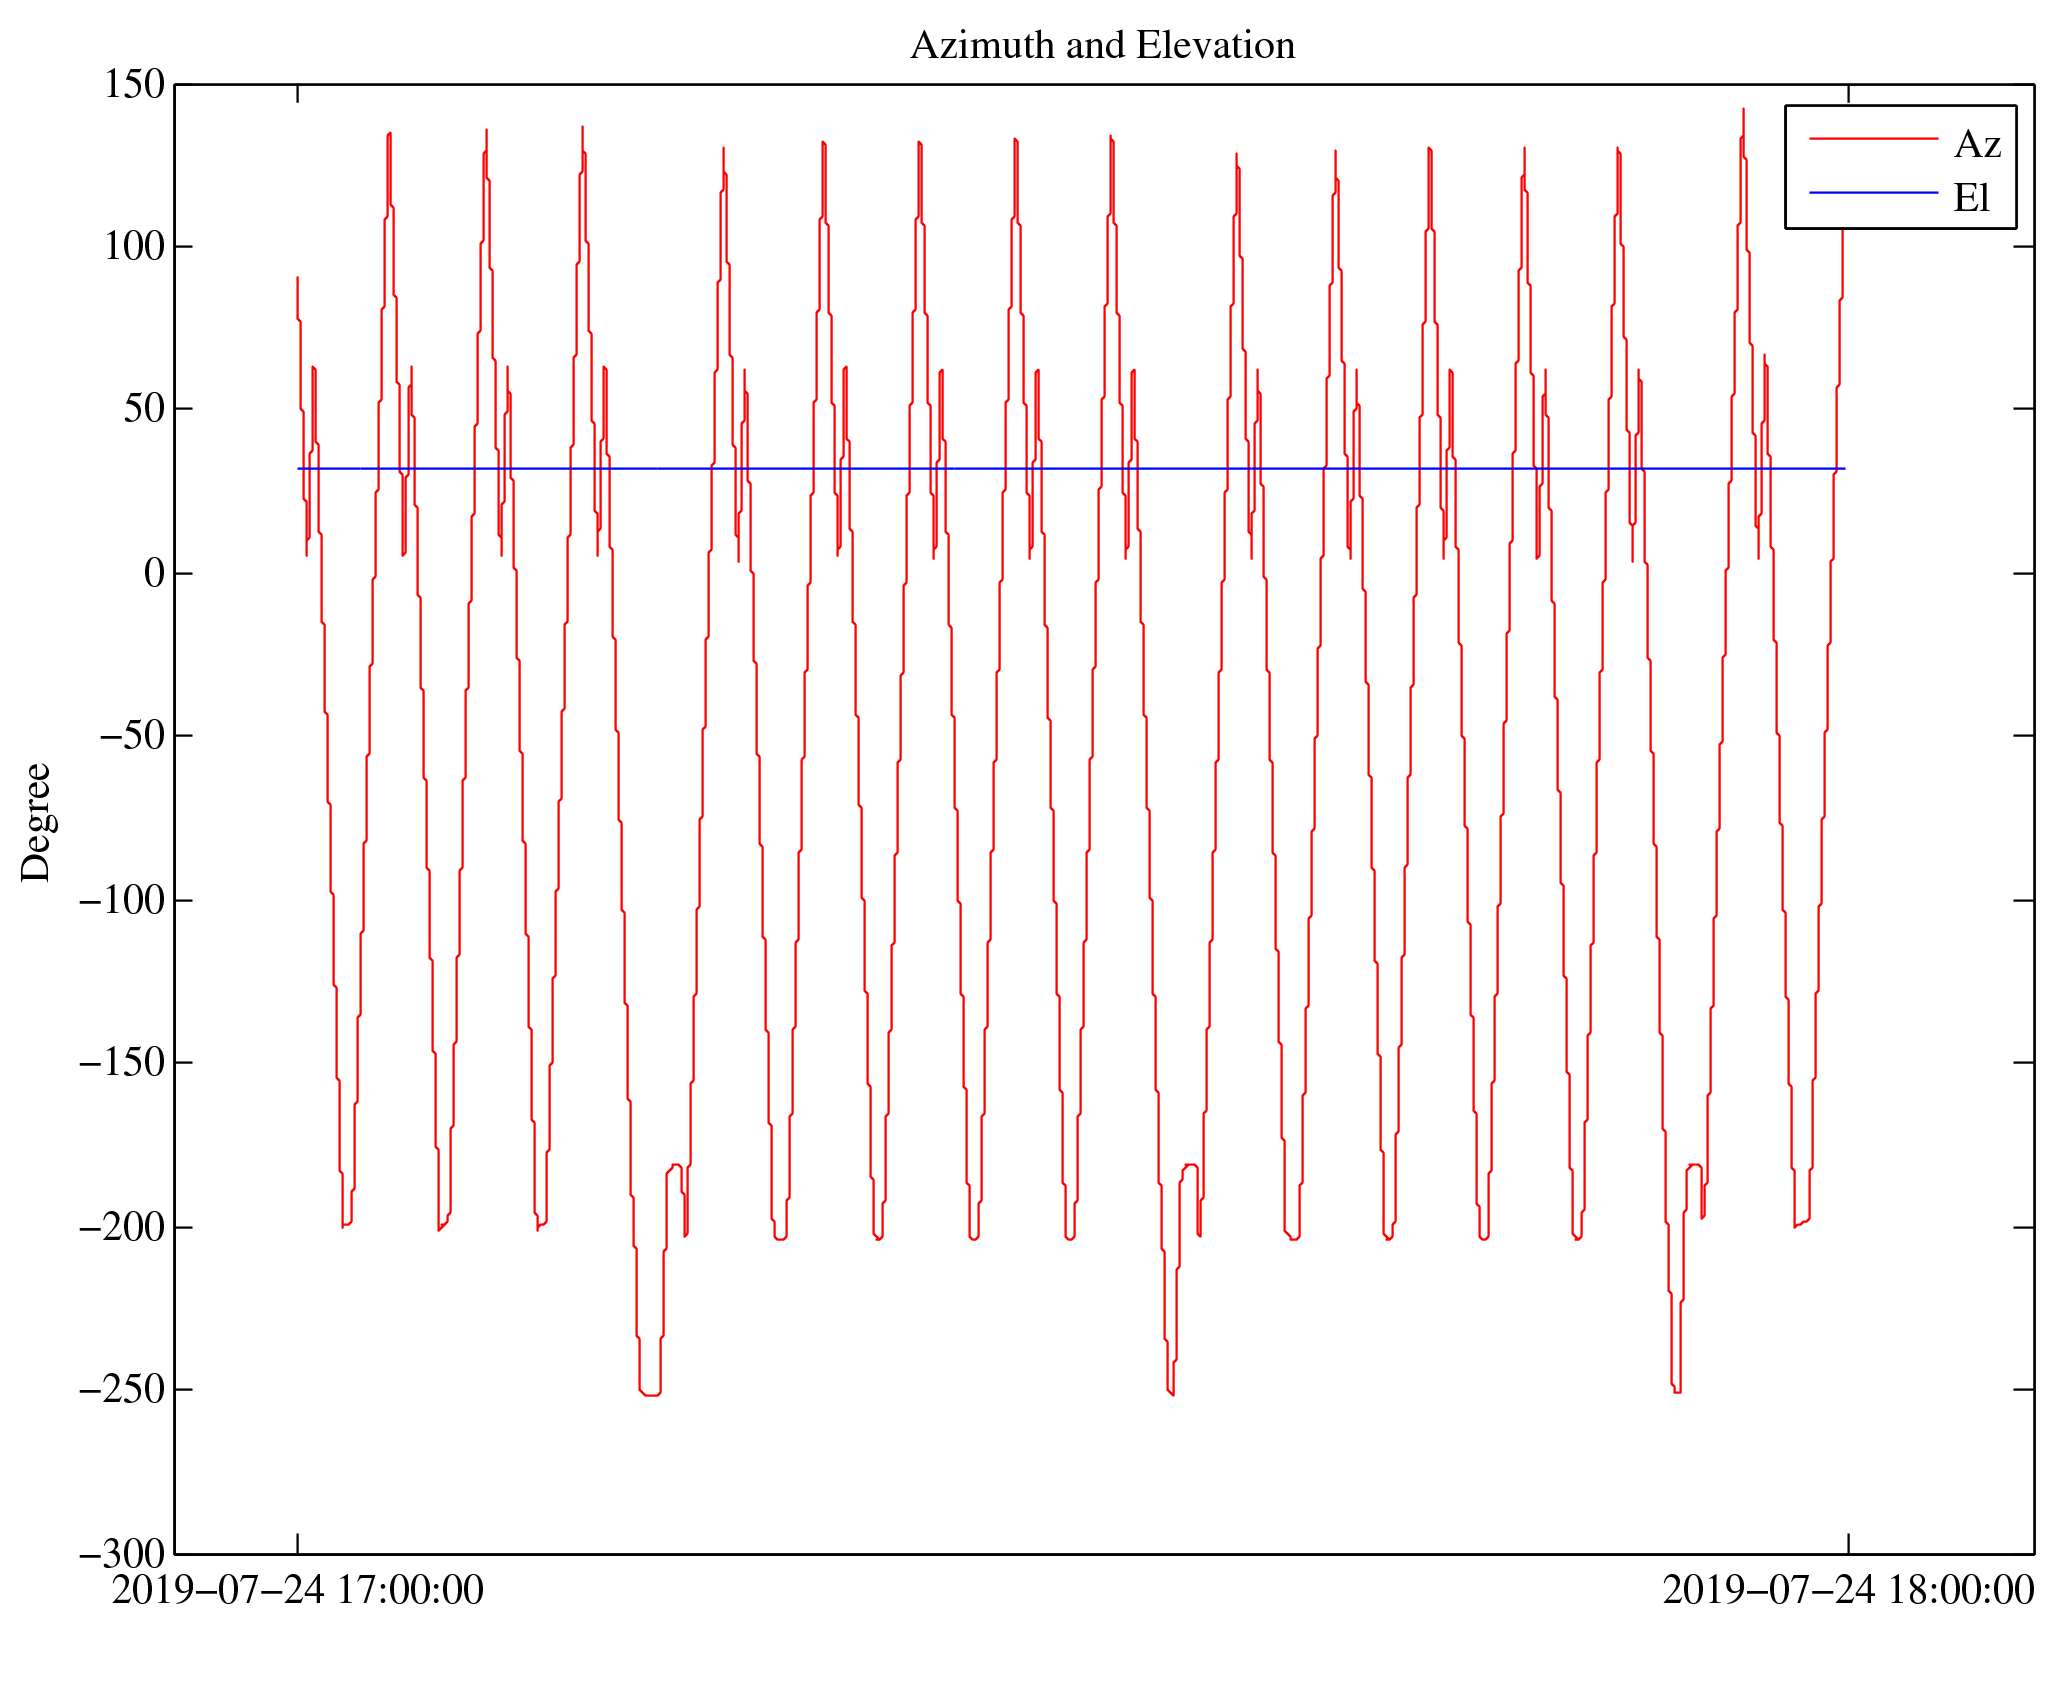Click the first flat Az trough near −250

[x=650, y=1394]
